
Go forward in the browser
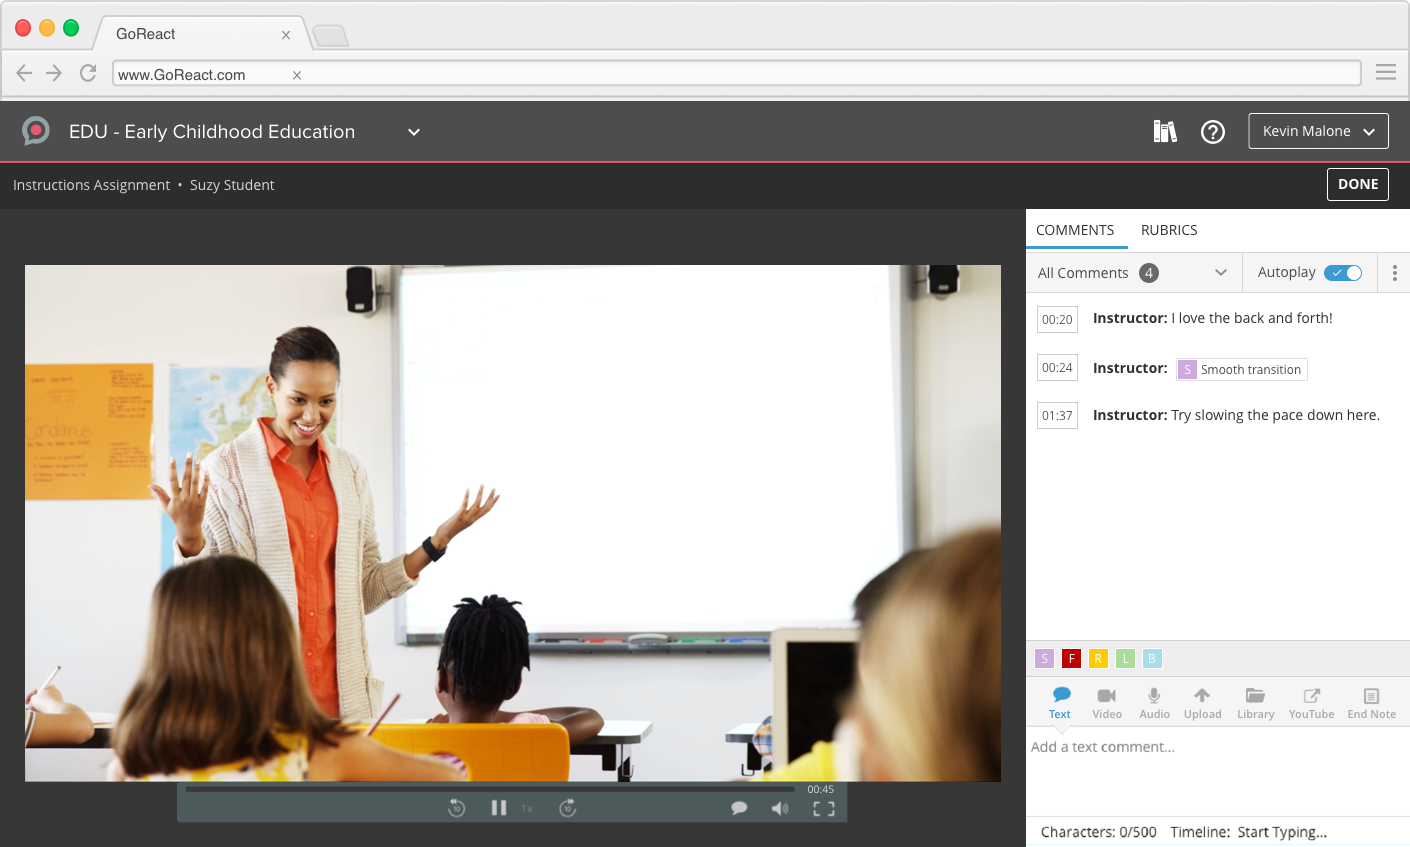[x=54, y=73]
